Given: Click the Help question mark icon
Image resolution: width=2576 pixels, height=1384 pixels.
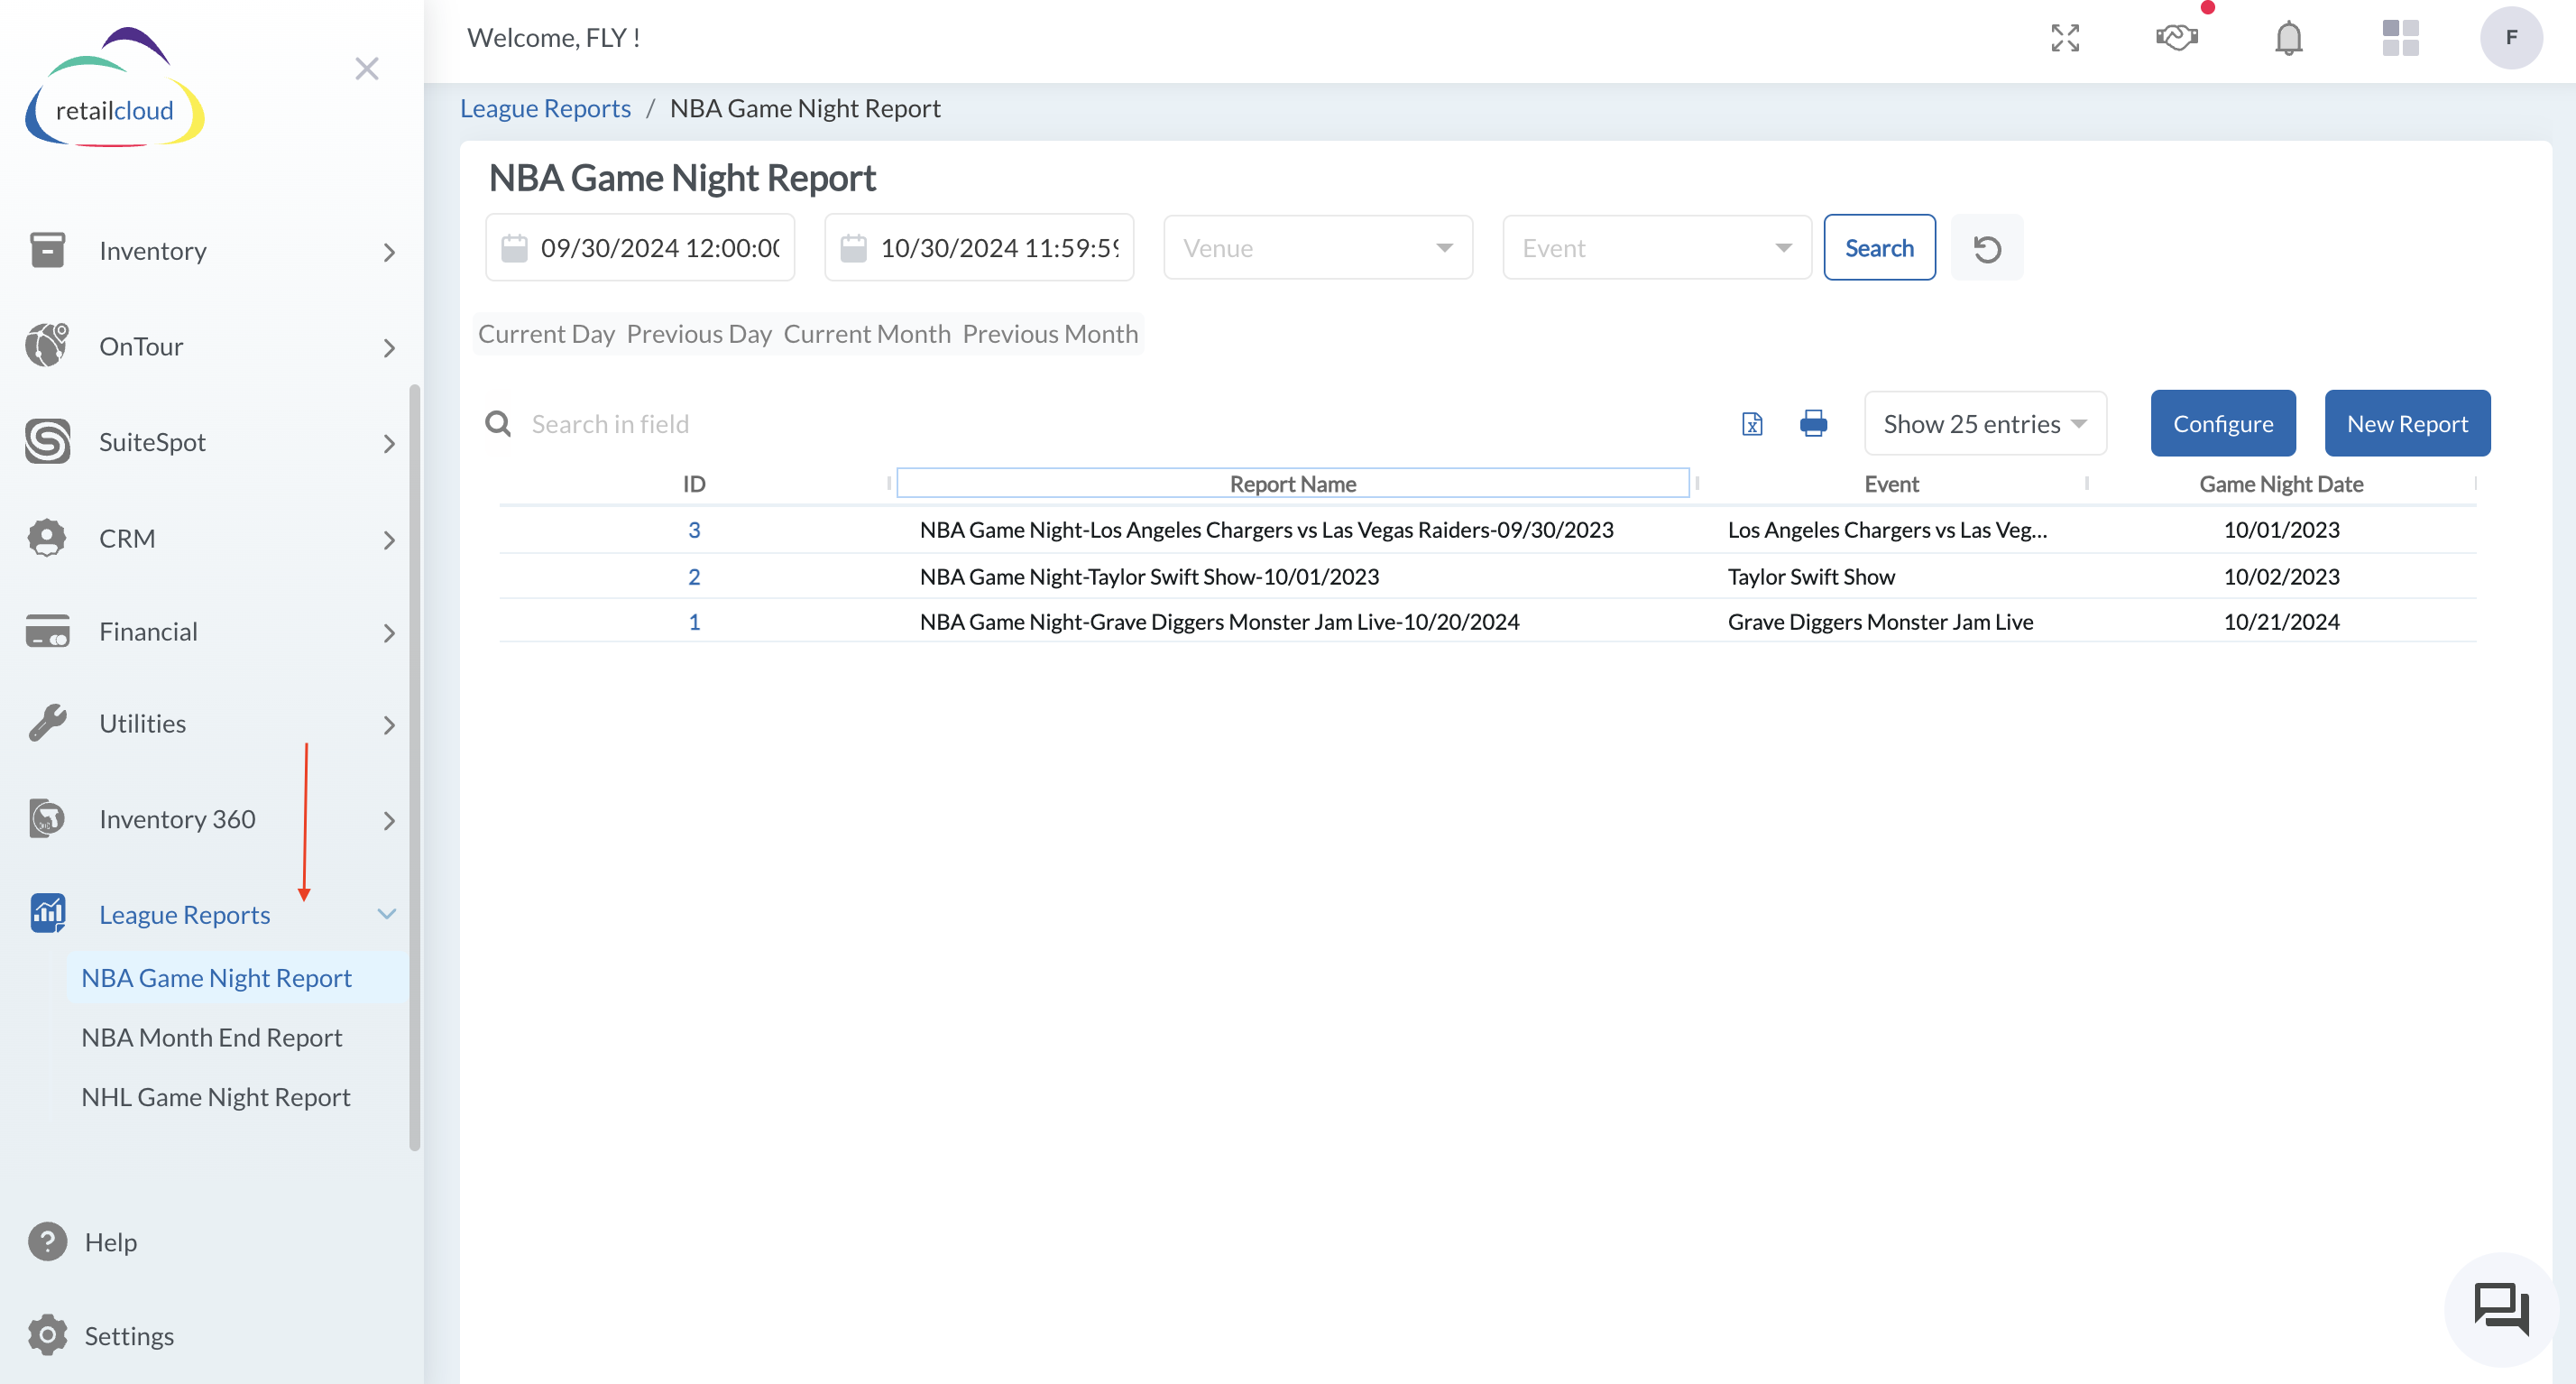Looking at the screenshot, I should 47,1241.
